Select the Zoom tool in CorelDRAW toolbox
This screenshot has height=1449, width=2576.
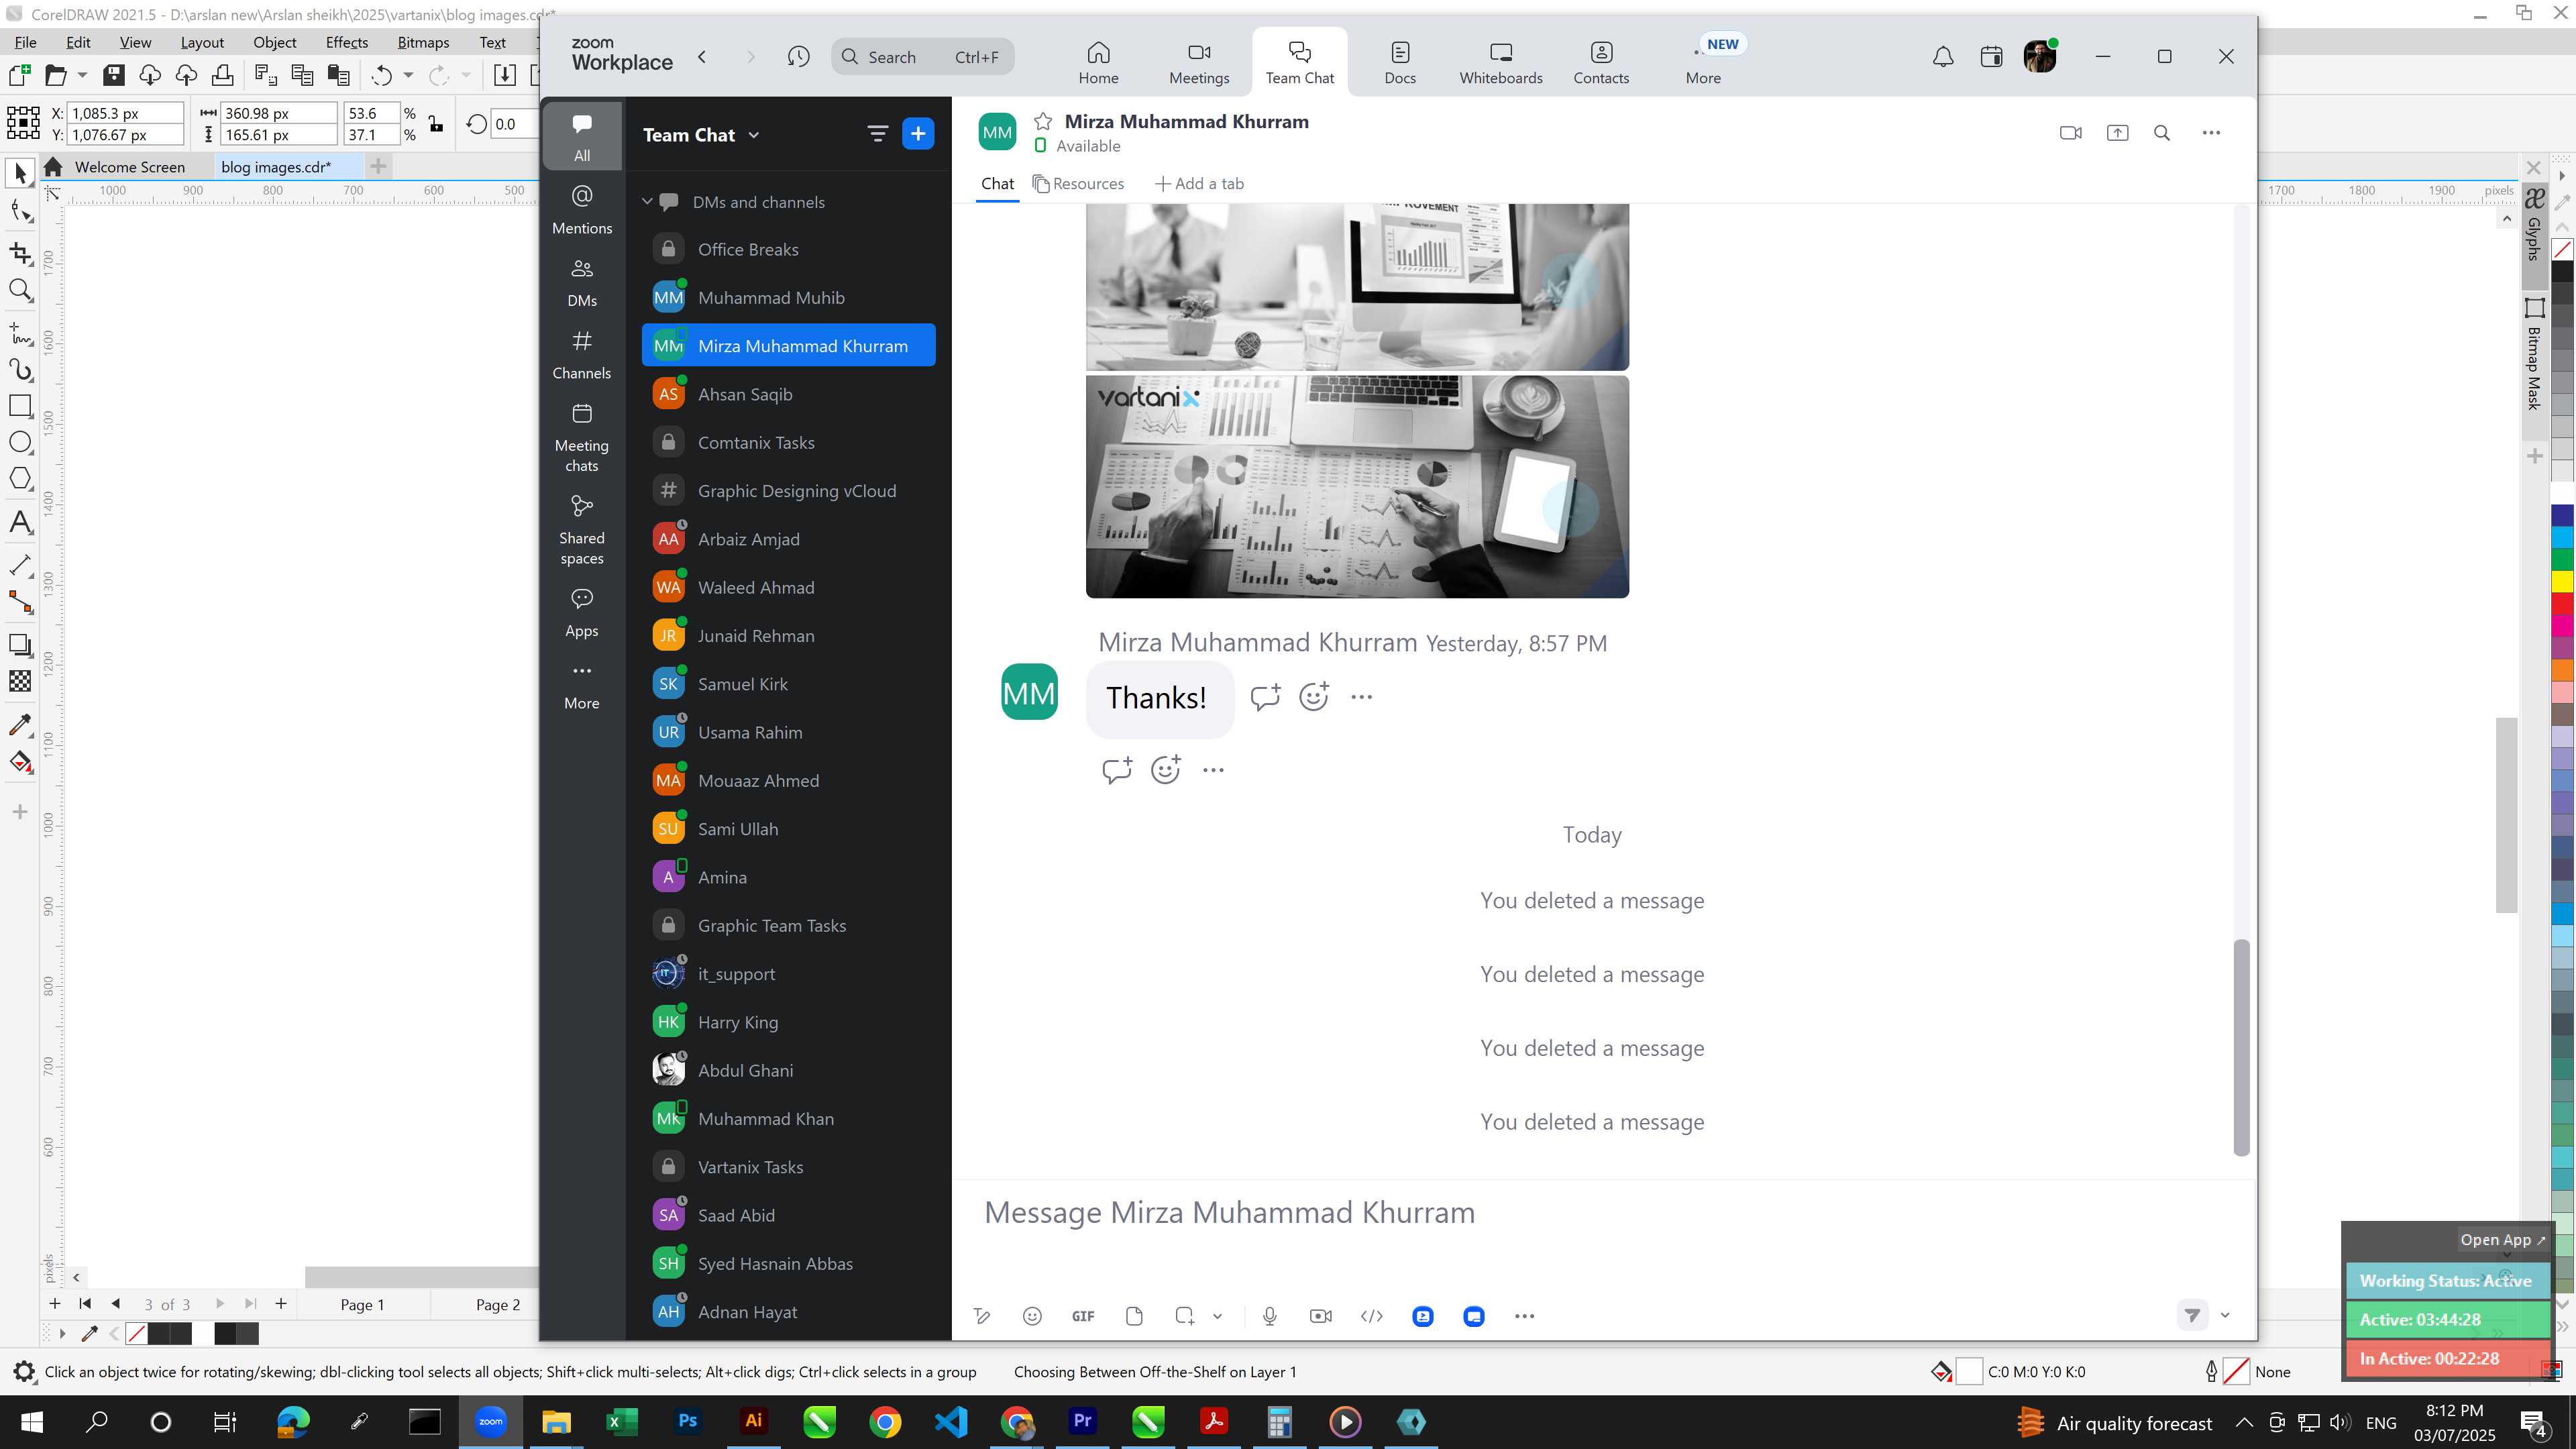click(x=20, y=290)
